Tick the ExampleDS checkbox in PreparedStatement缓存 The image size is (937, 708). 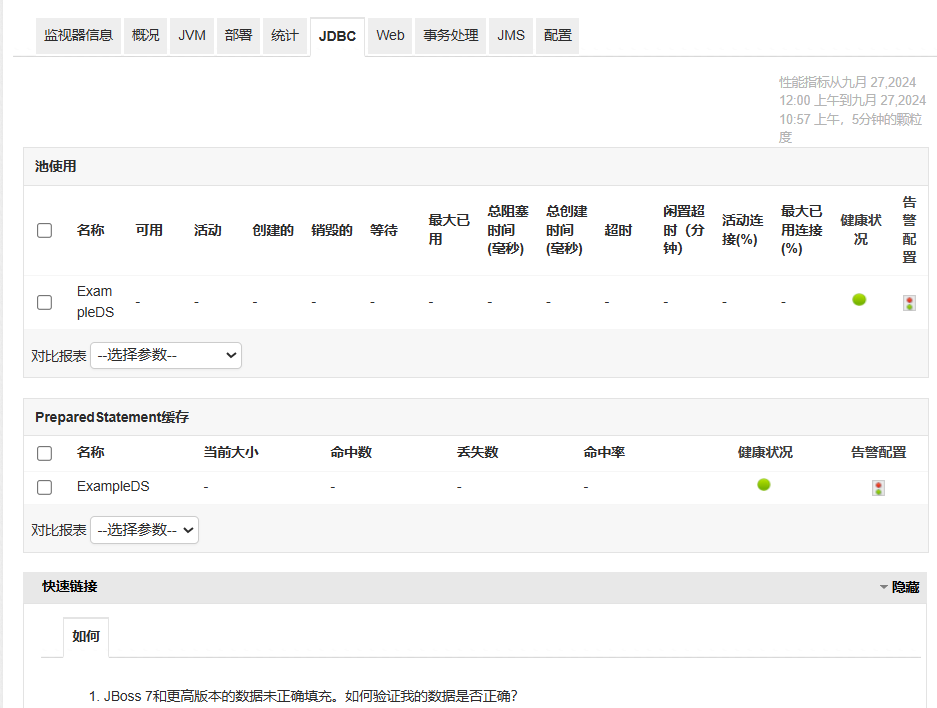[45, 487]
